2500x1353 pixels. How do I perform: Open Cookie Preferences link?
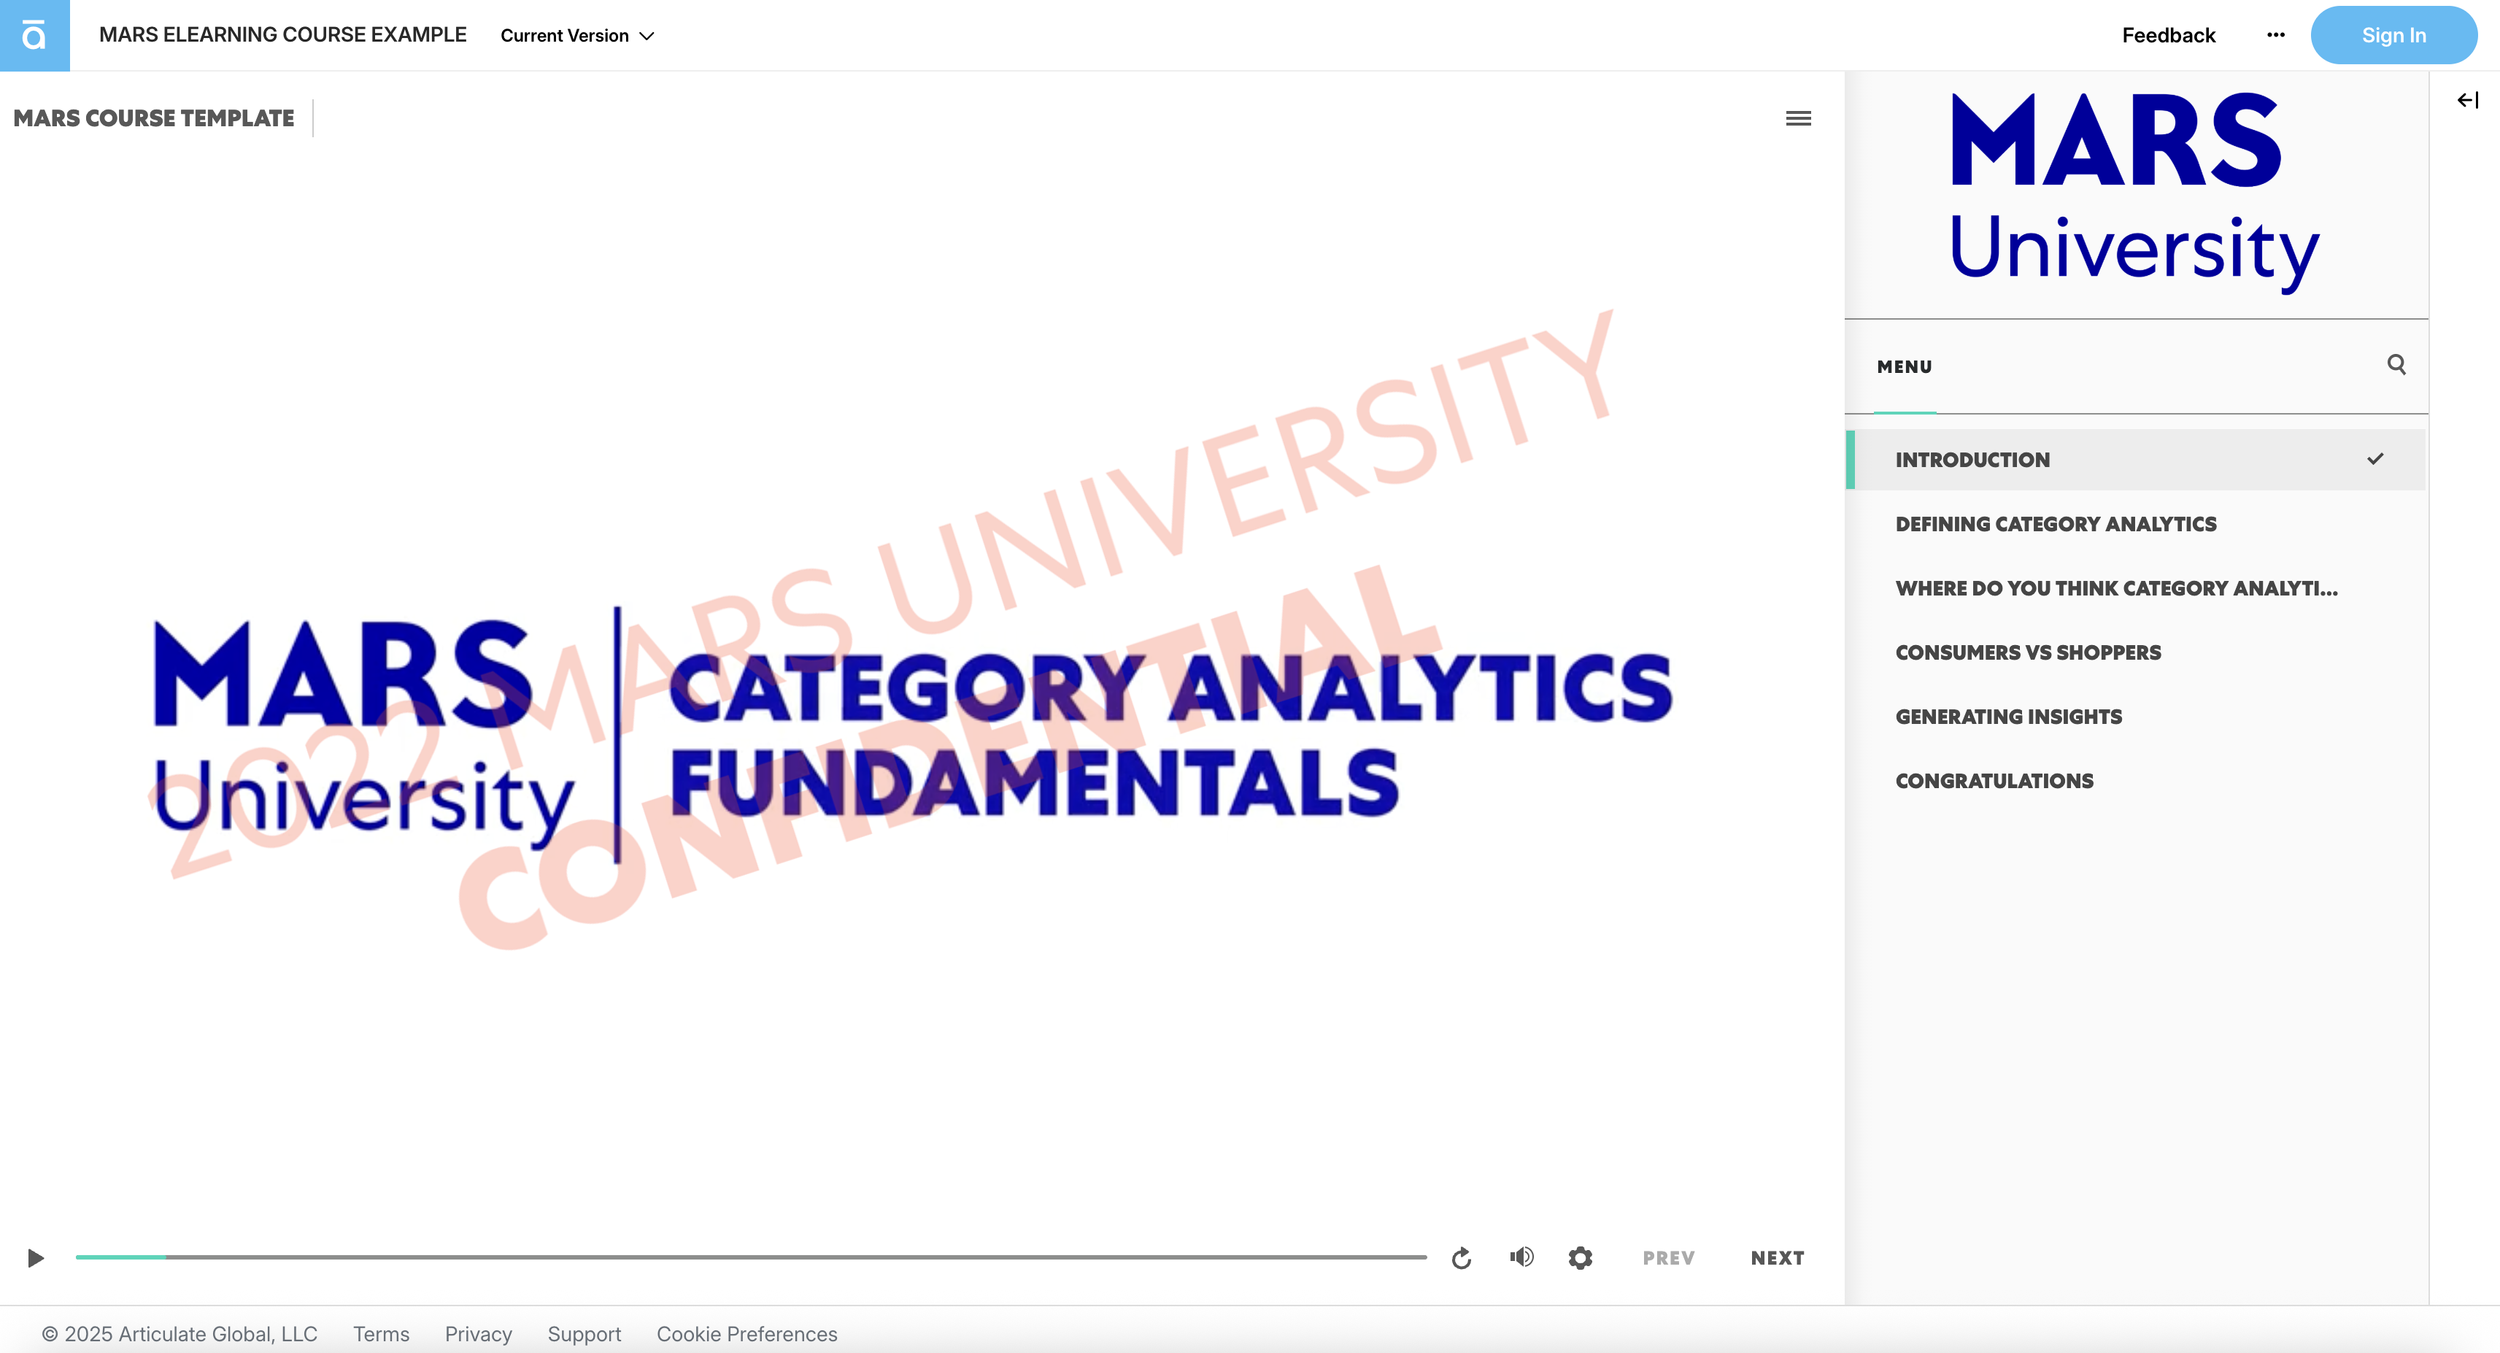click(x=746, y=1334)
